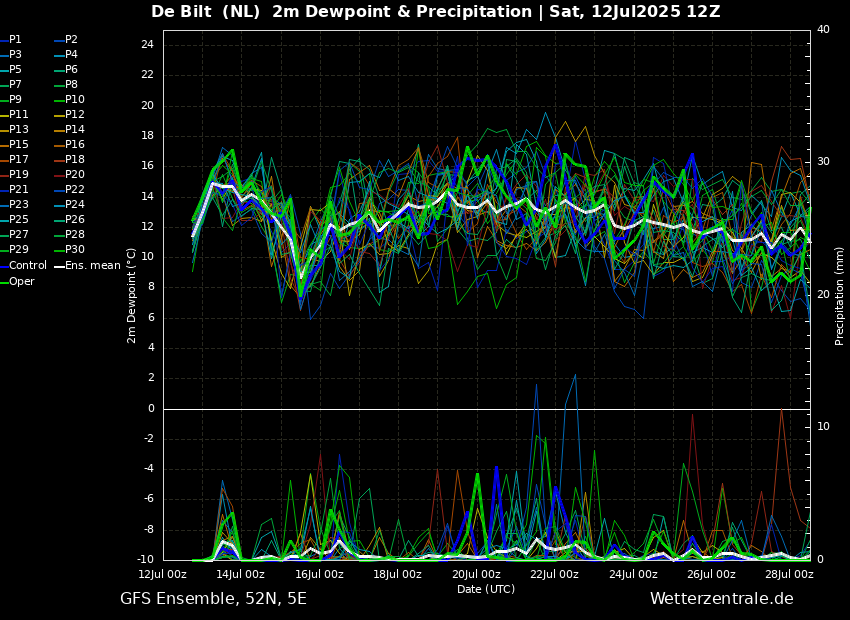Select the P30 legend entry
Screen dimensions: 850x620
click(75, 250)
